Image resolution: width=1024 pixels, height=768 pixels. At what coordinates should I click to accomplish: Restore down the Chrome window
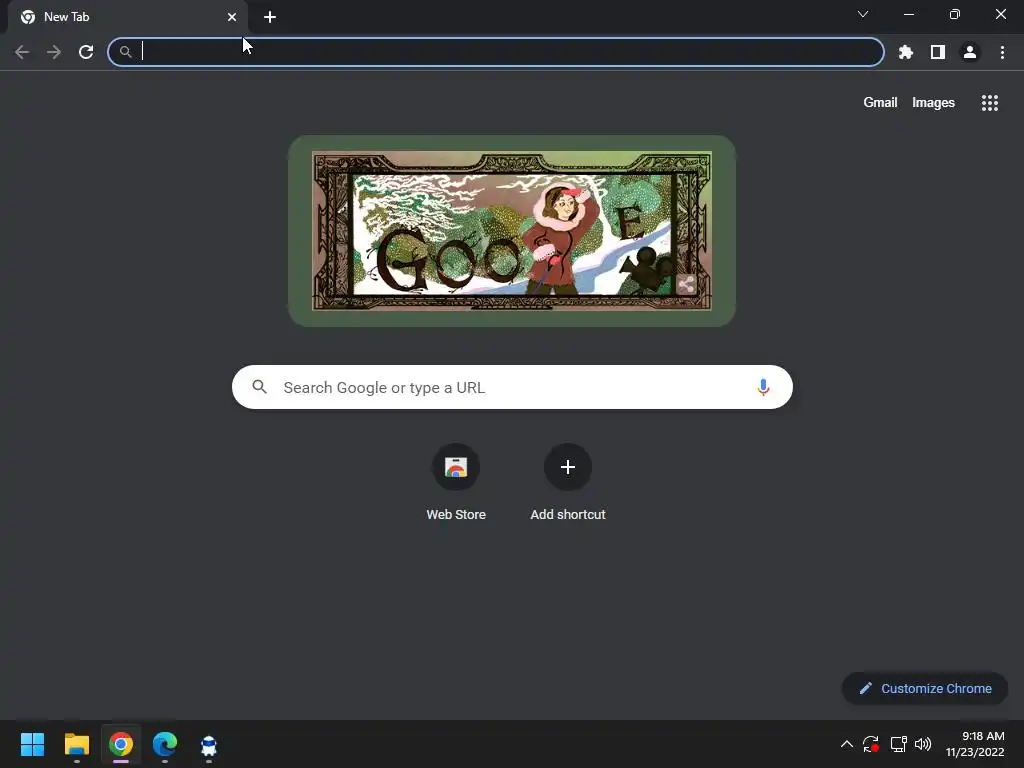coord(954,14)
